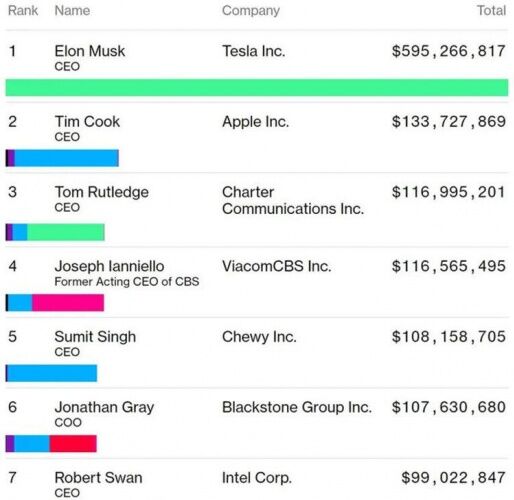Click the $595,266,817 total for Tesla
Viewport: 514px width, 500px height.
pyautogui.click(x=449, y=51)
